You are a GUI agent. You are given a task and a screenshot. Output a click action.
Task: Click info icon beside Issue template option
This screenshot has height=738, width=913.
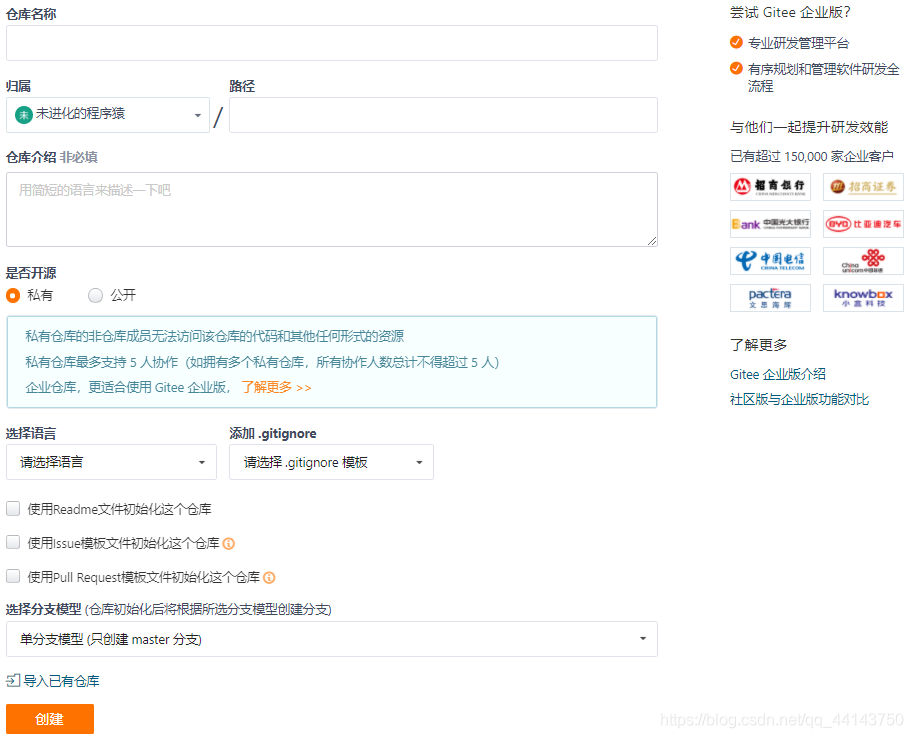click(x=229, y=543)
